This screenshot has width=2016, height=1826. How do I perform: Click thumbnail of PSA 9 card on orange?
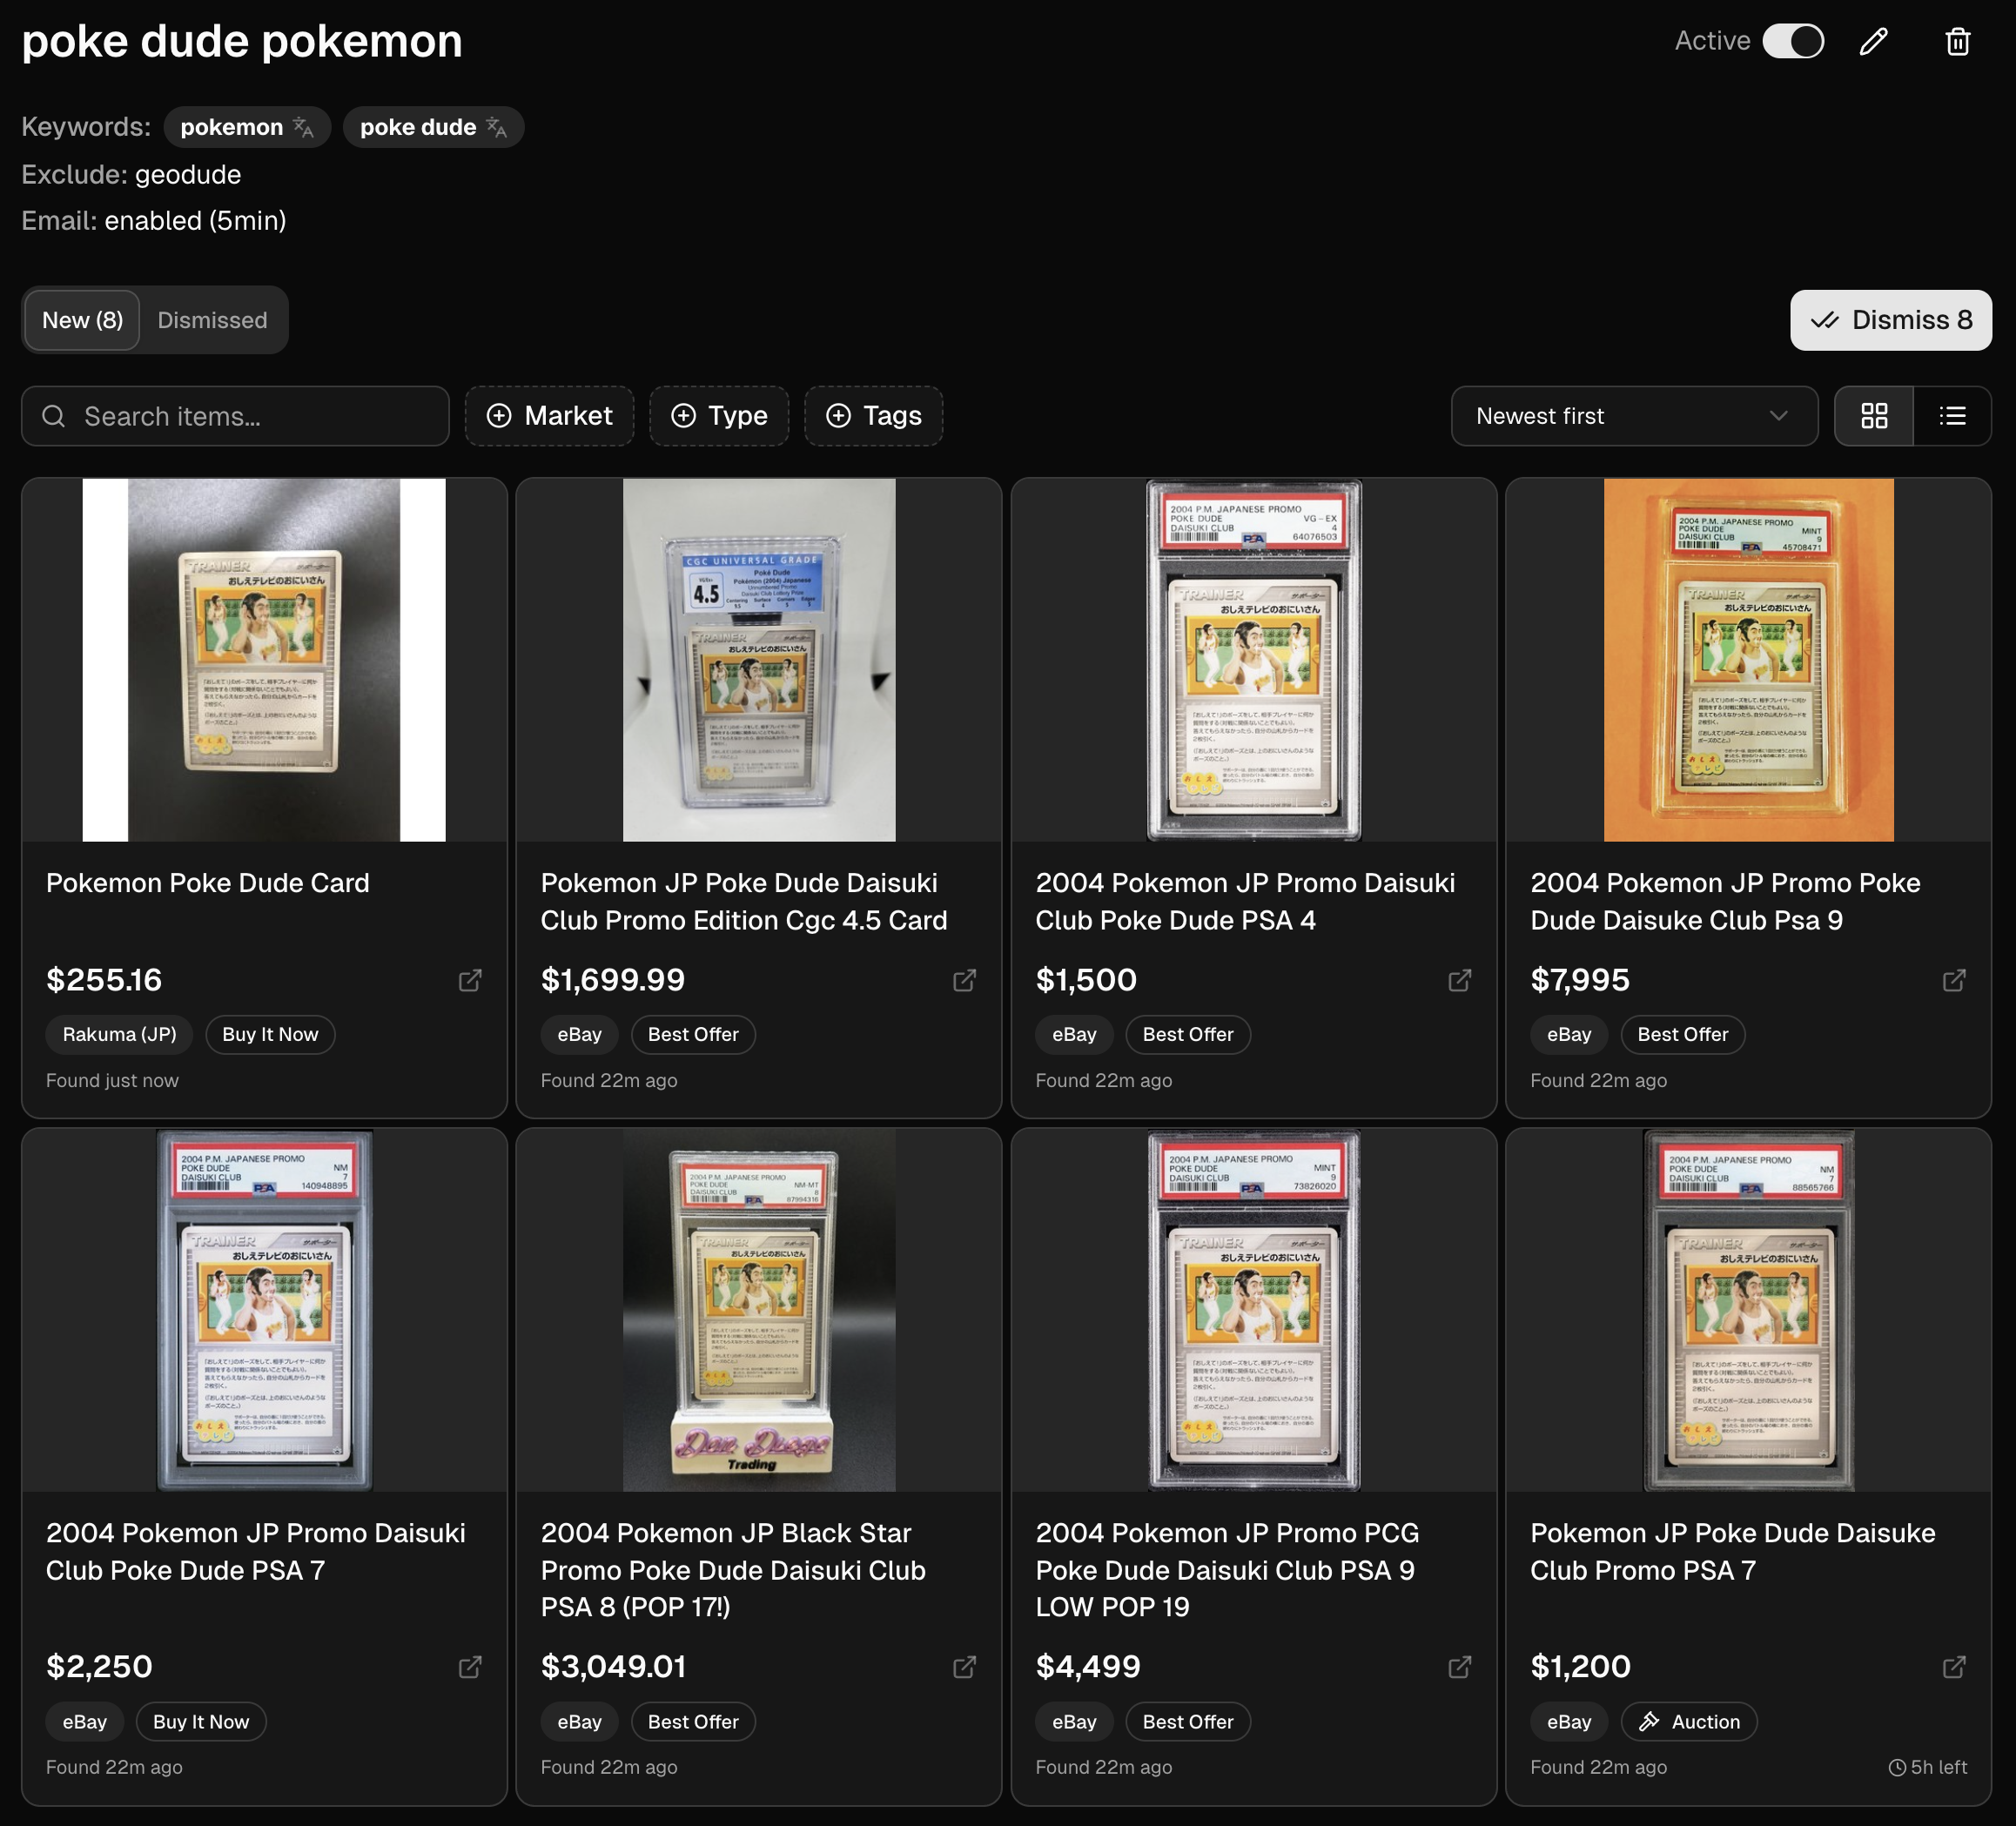click(x=1748, y=660)
